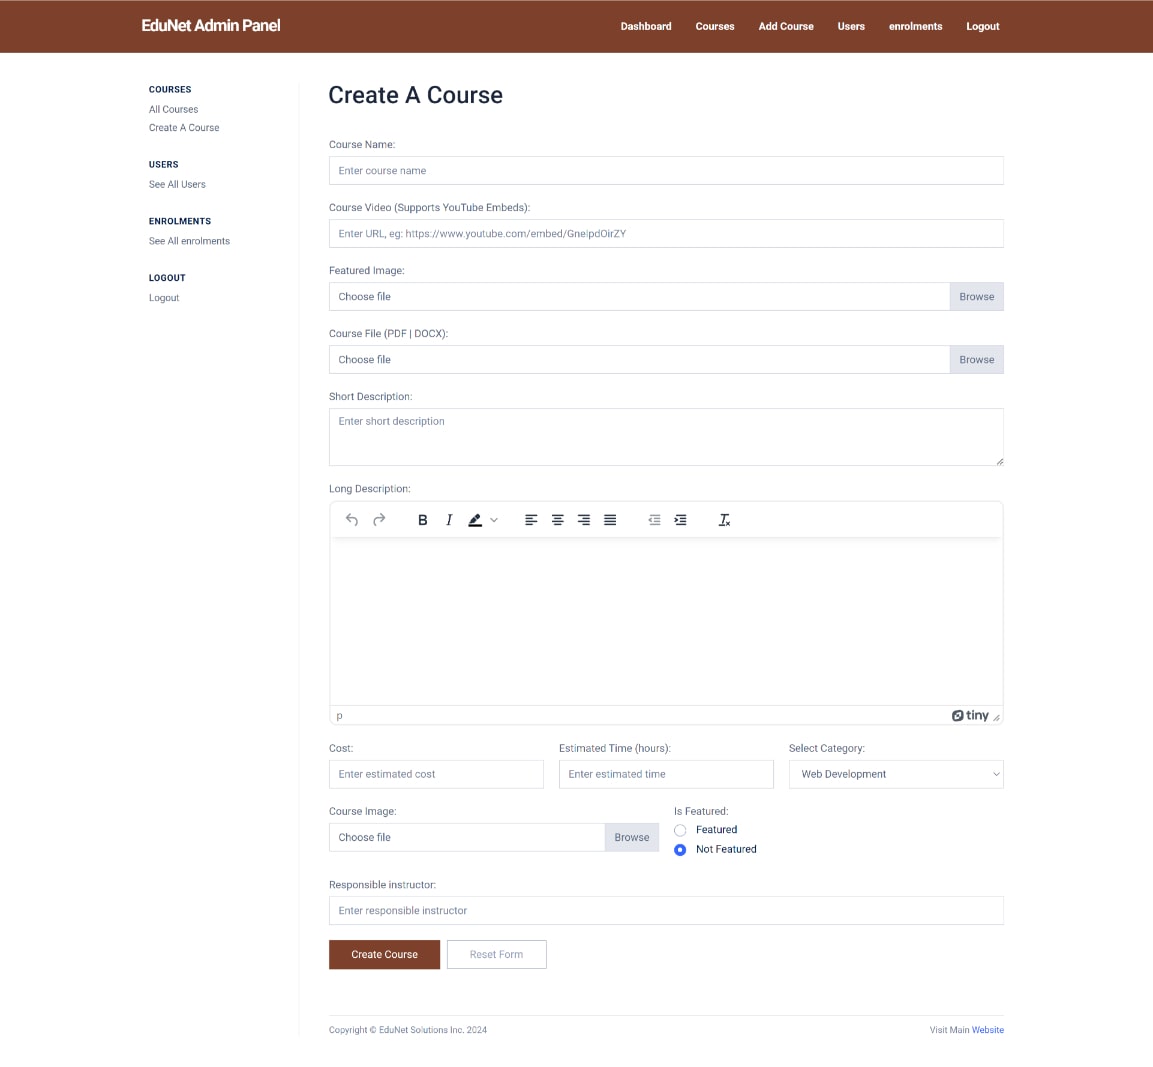Open Dashboard in the top navigation
Viewport: 1153px width, 1067px height.
point(646,26)
